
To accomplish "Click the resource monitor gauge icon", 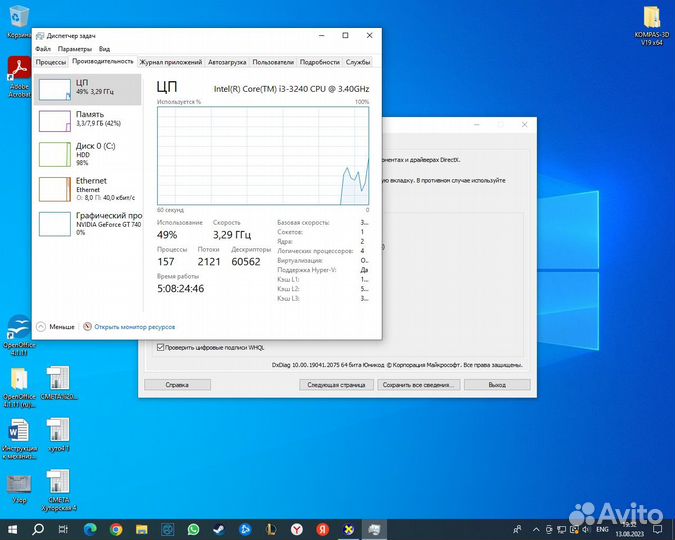I will (87, 326).
